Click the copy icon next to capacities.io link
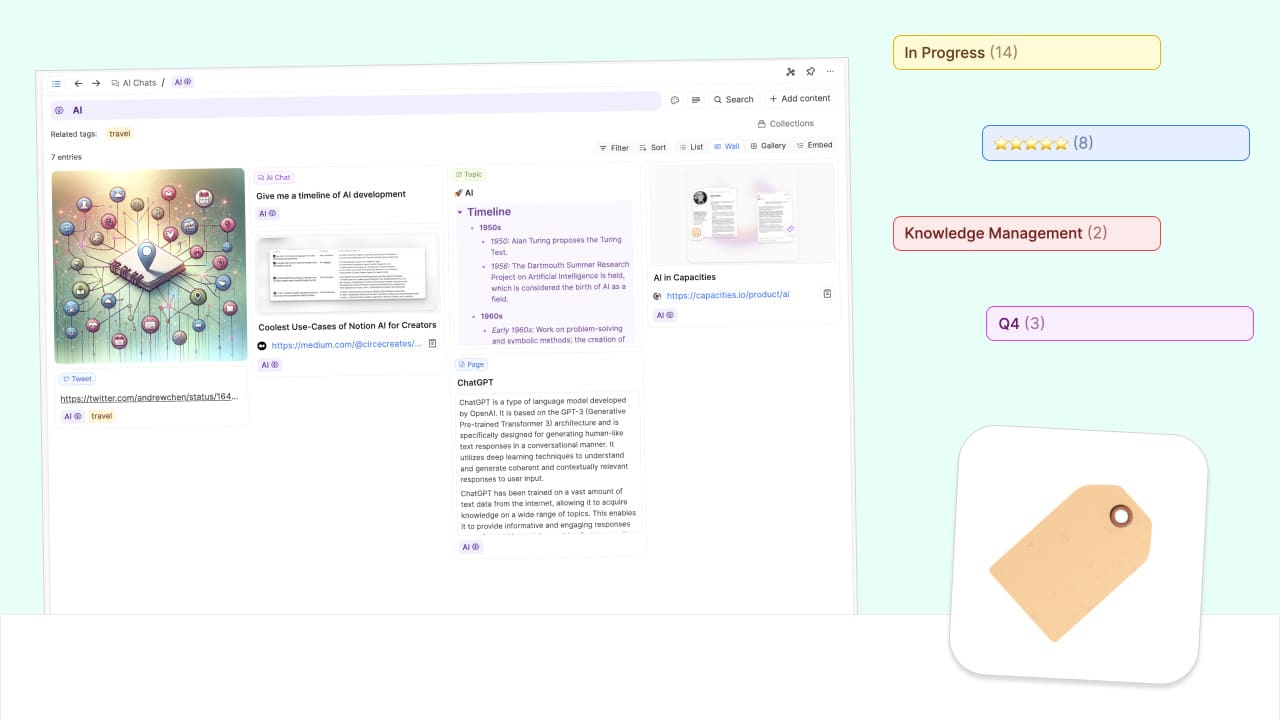The height and width of the screenshot is (720, 1280). click(x=827, y=294)
